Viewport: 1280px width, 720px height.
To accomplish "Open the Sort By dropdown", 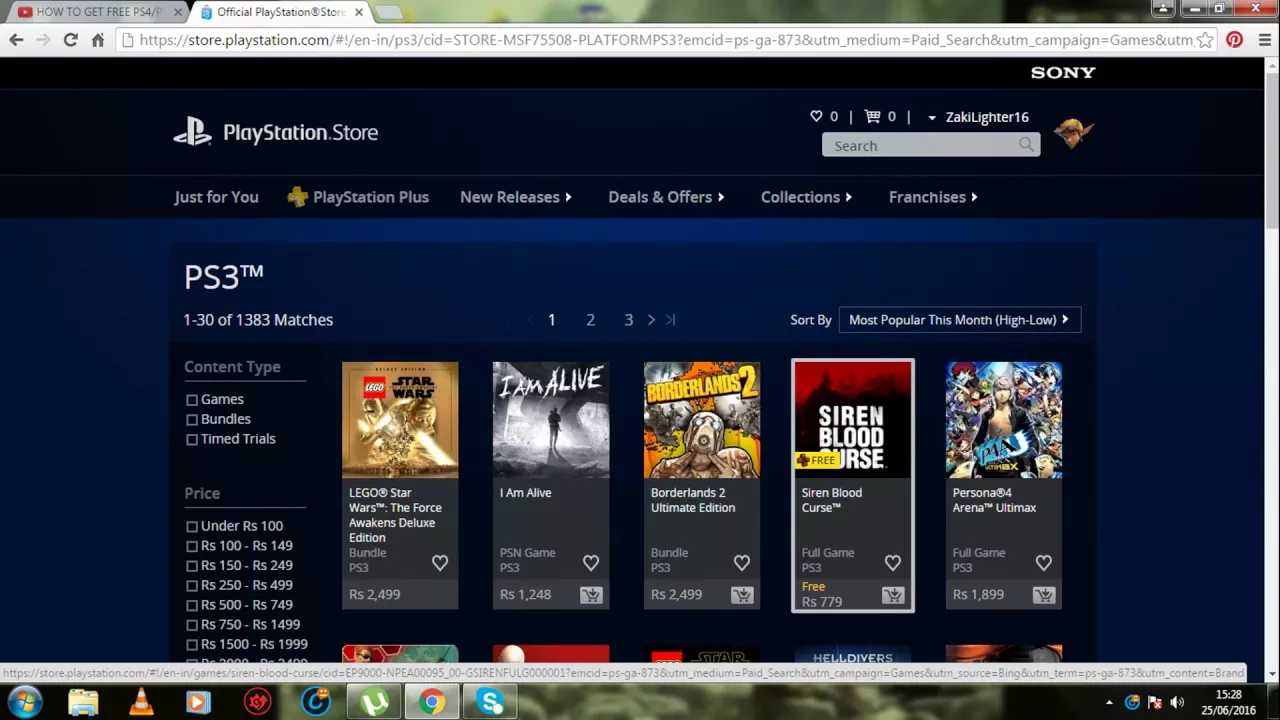I will click(x=959, y=320).
